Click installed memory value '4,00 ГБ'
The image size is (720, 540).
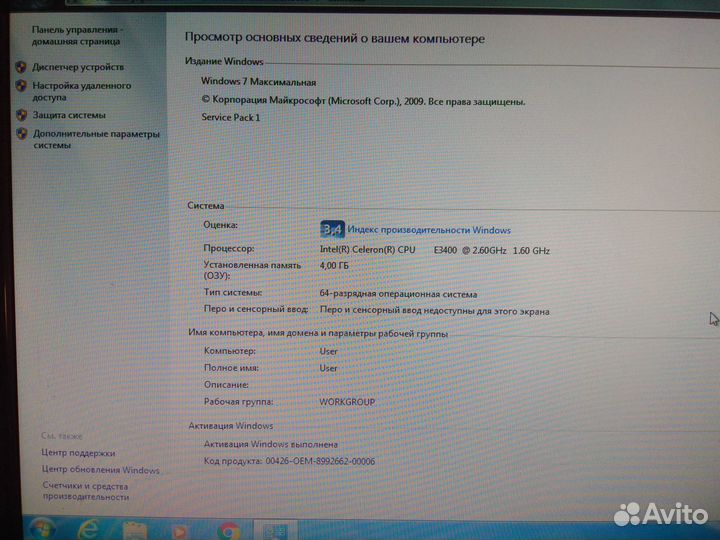(334, 265)
